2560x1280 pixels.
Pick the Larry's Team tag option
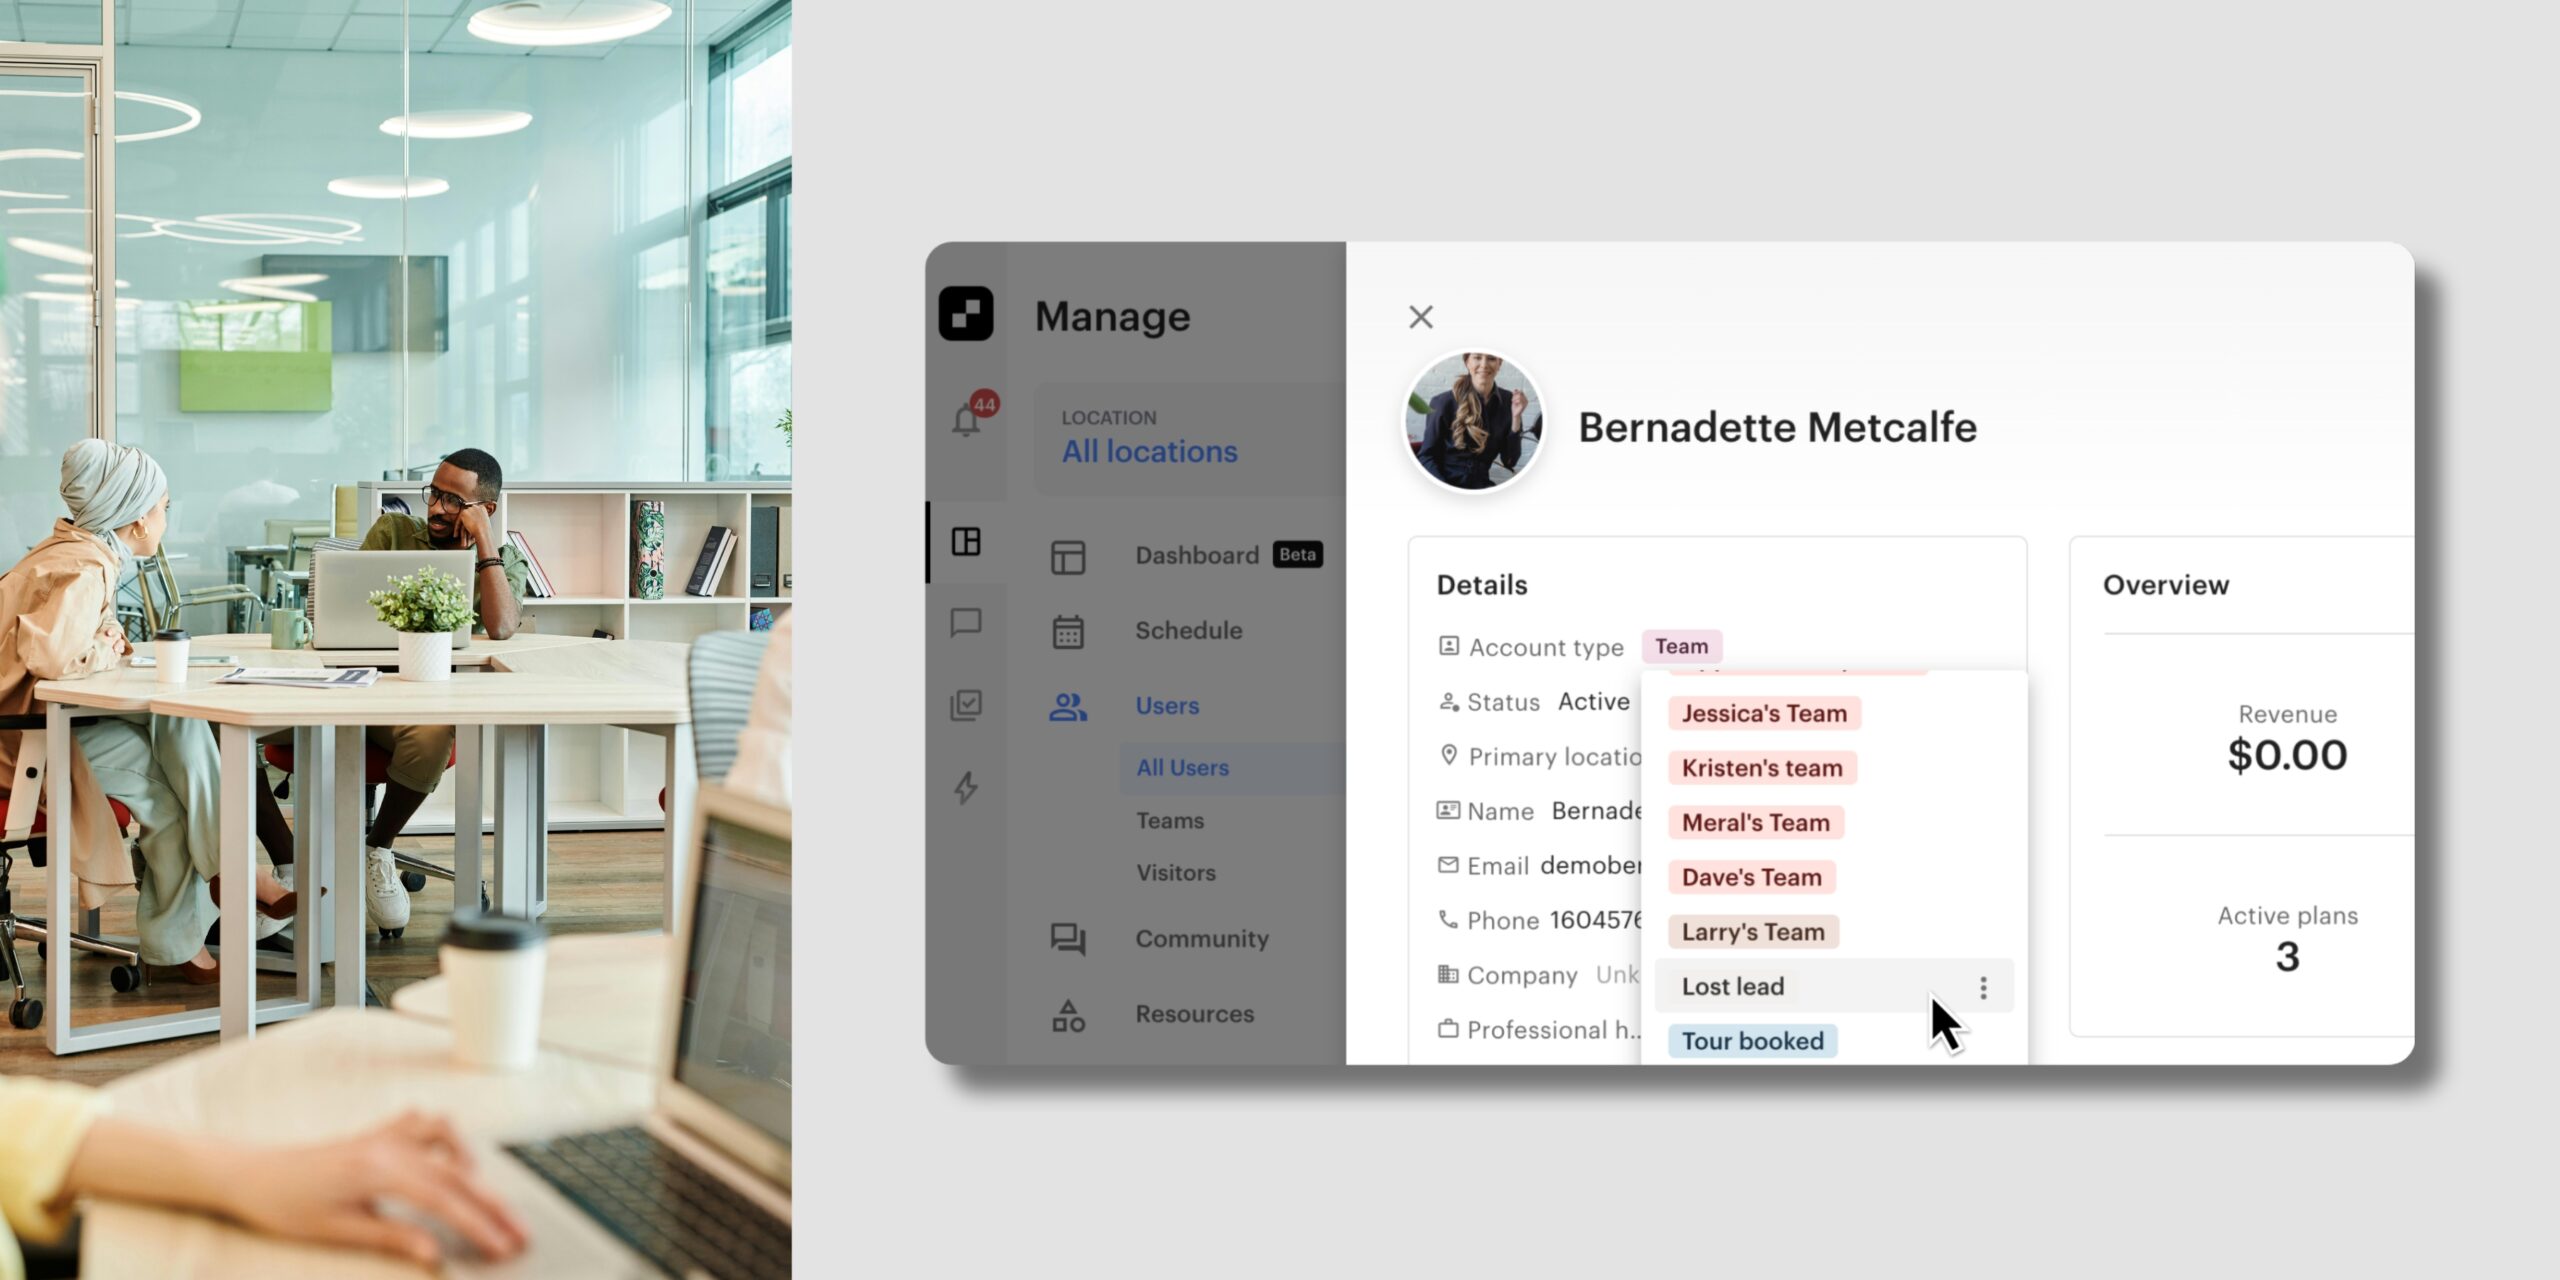click(x=1753, y=933)
